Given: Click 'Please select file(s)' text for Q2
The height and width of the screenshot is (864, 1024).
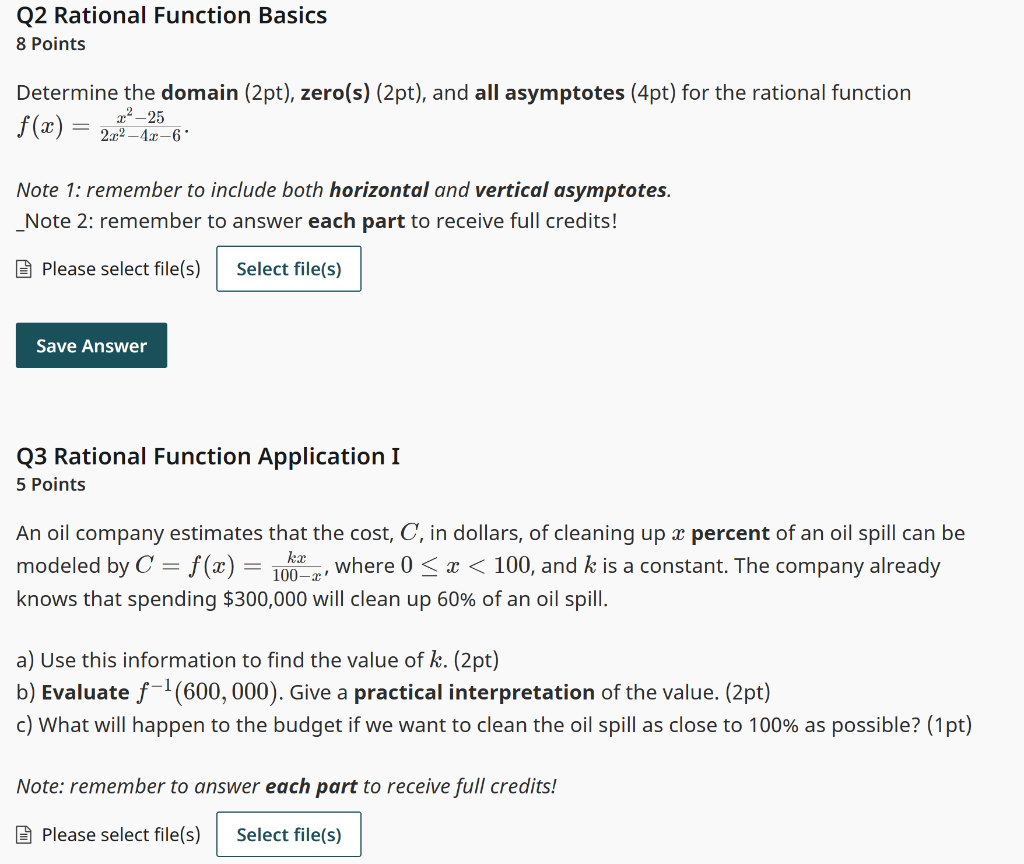Looking at the screenshot, I should 119,268.
